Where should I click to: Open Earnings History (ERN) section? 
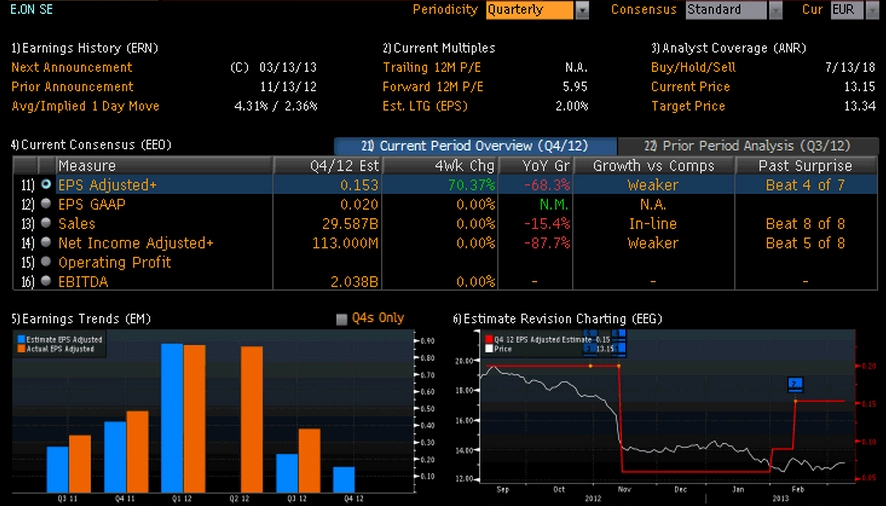pos(85,48)
